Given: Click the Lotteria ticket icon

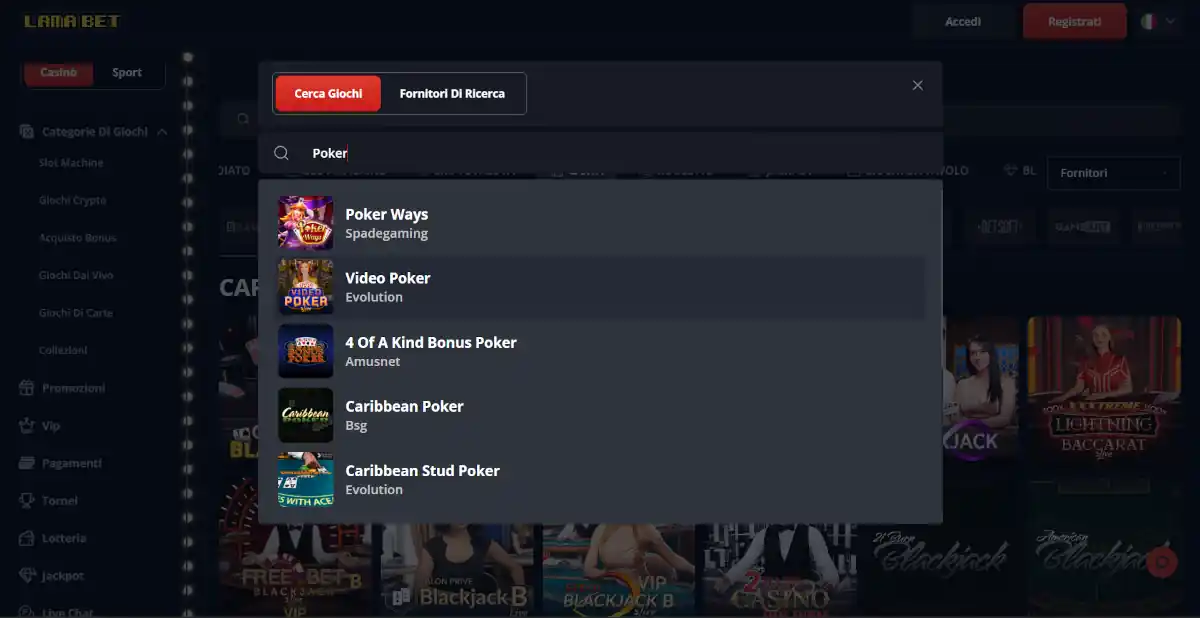Looking at the screenshot, I should (x=27, y=538).
